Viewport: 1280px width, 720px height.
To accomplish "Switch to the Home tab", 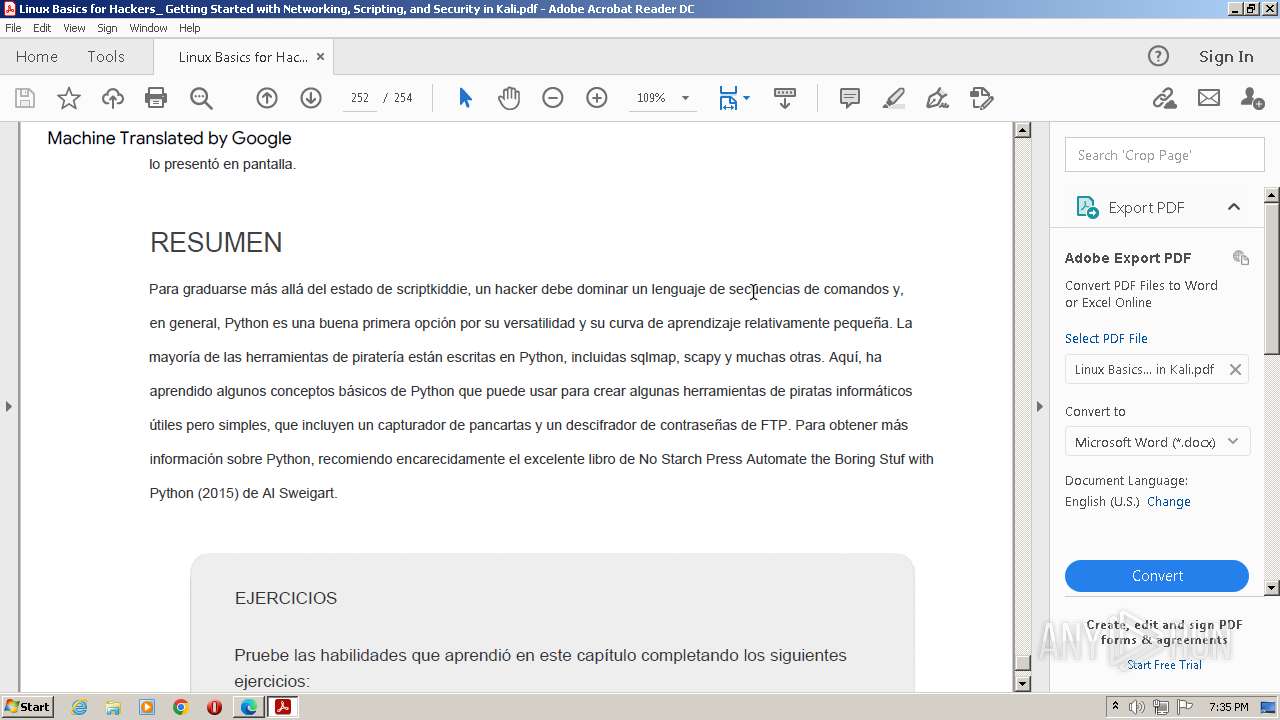I will [37, 57].
